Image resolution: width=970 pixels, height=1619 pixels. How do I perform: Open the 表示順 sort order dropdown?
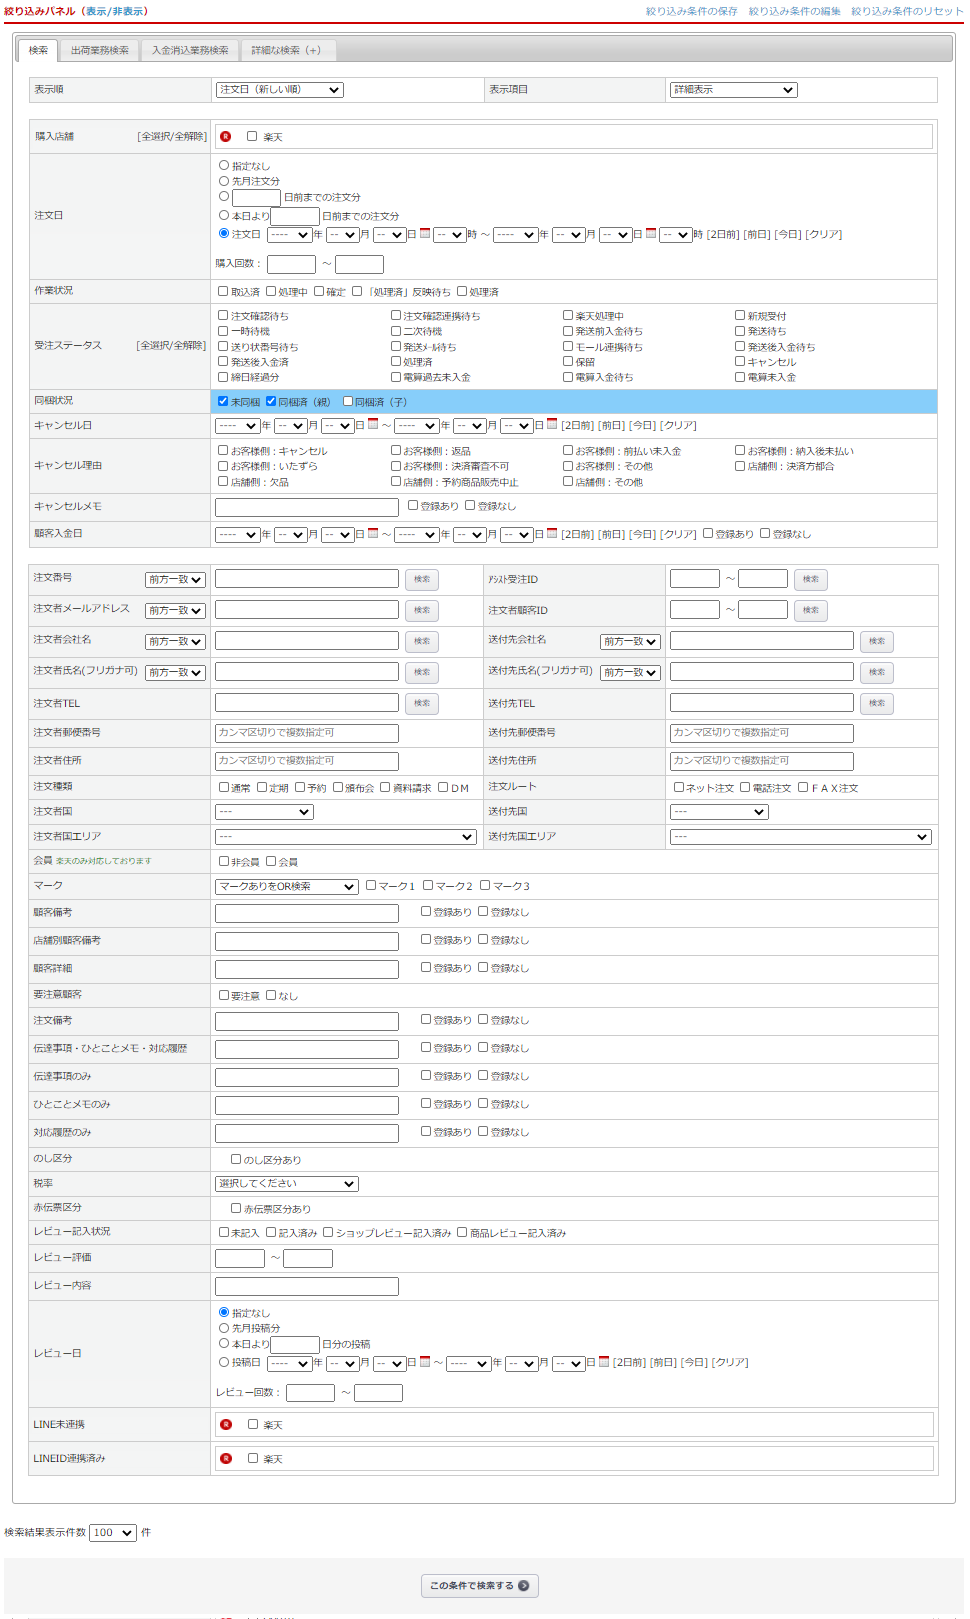[280, 90]
